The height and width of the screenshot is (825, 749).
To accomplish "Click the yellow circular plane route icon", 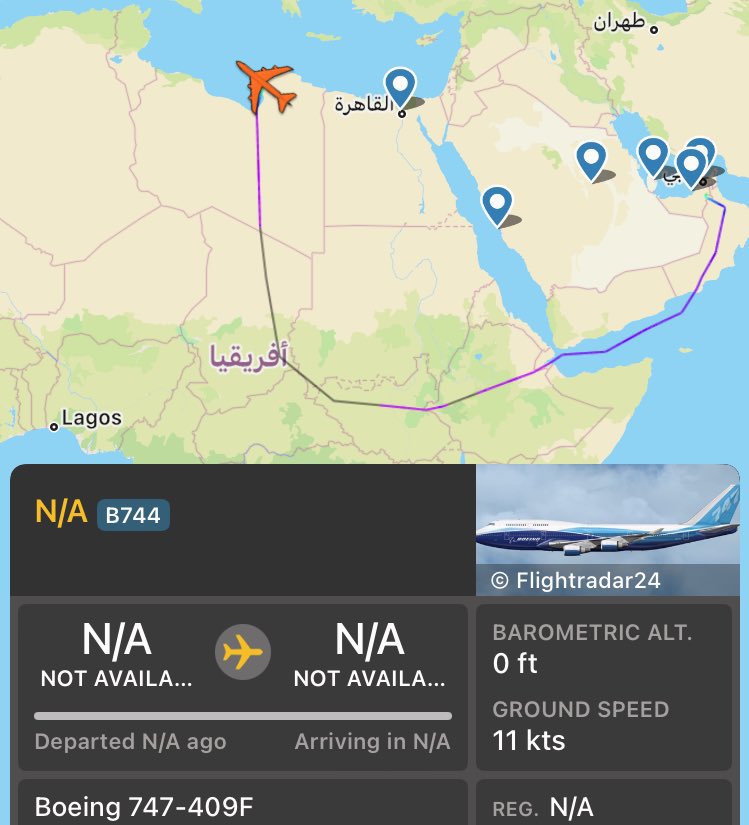I will click(x=243, y=652).
